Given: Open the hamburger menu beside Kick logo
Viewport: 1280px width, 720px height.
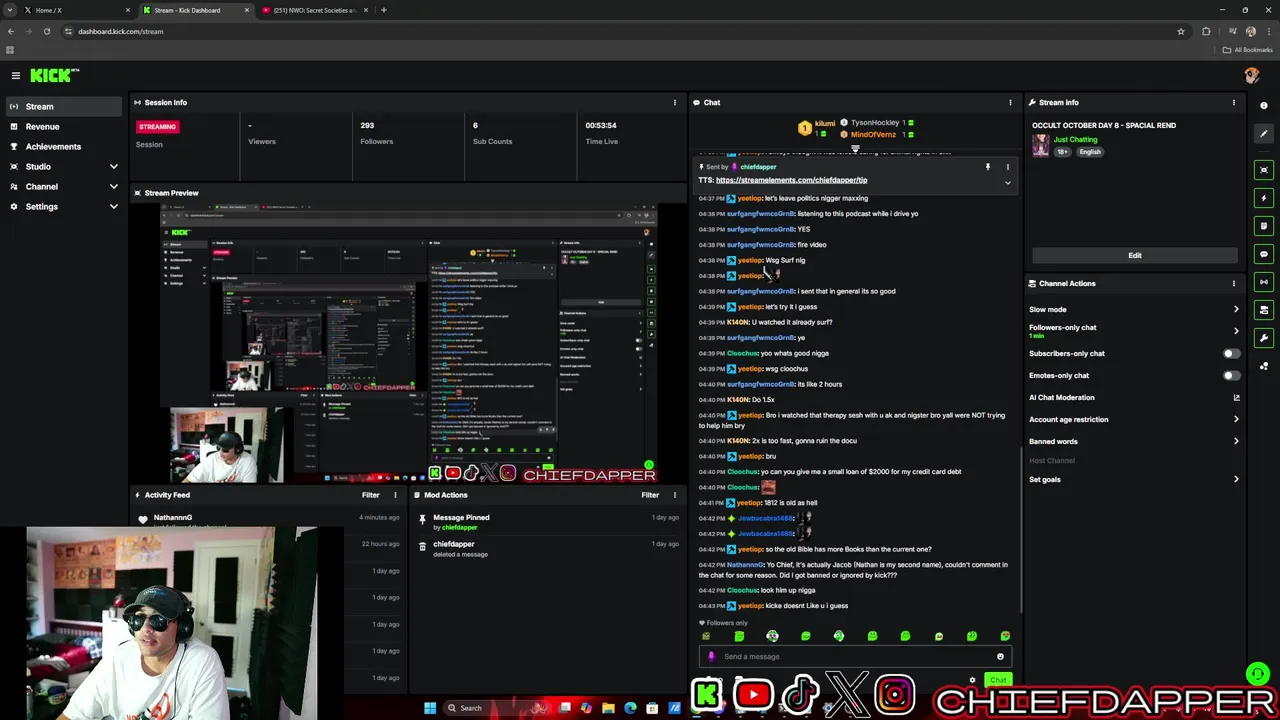Looking at the screenshot, I should click(16, 76).
